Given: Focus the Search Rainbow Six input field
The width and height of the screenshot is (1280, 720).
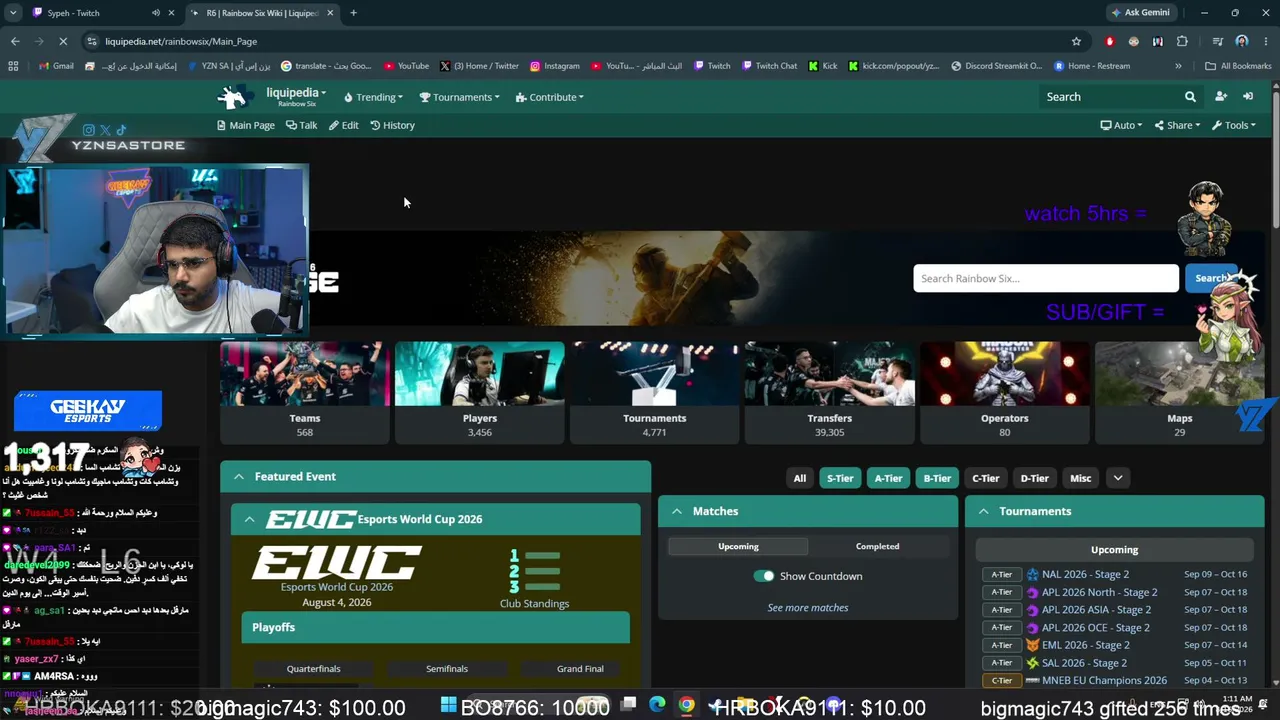Looking at the screenshot, I should [1046, 278].
